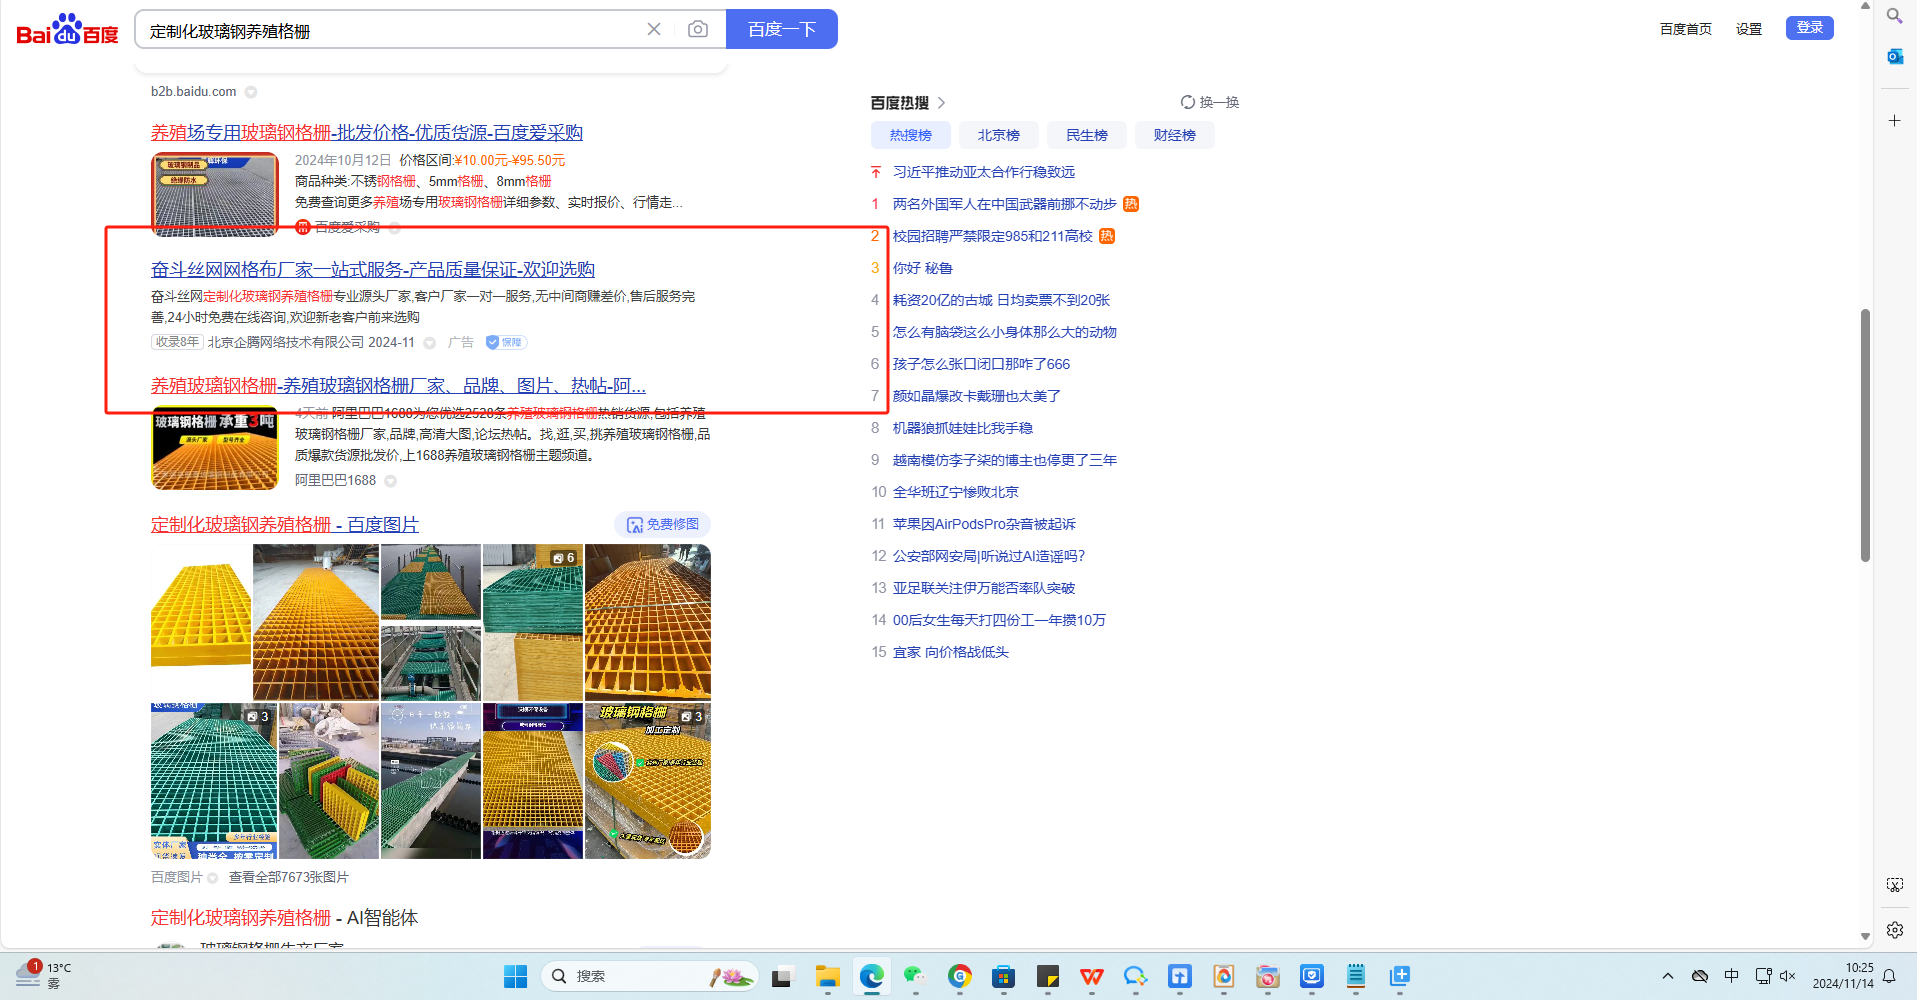Expand the 百度热搜 chevron arrow
1917x1000 pixels.
(x=941, y=103)
